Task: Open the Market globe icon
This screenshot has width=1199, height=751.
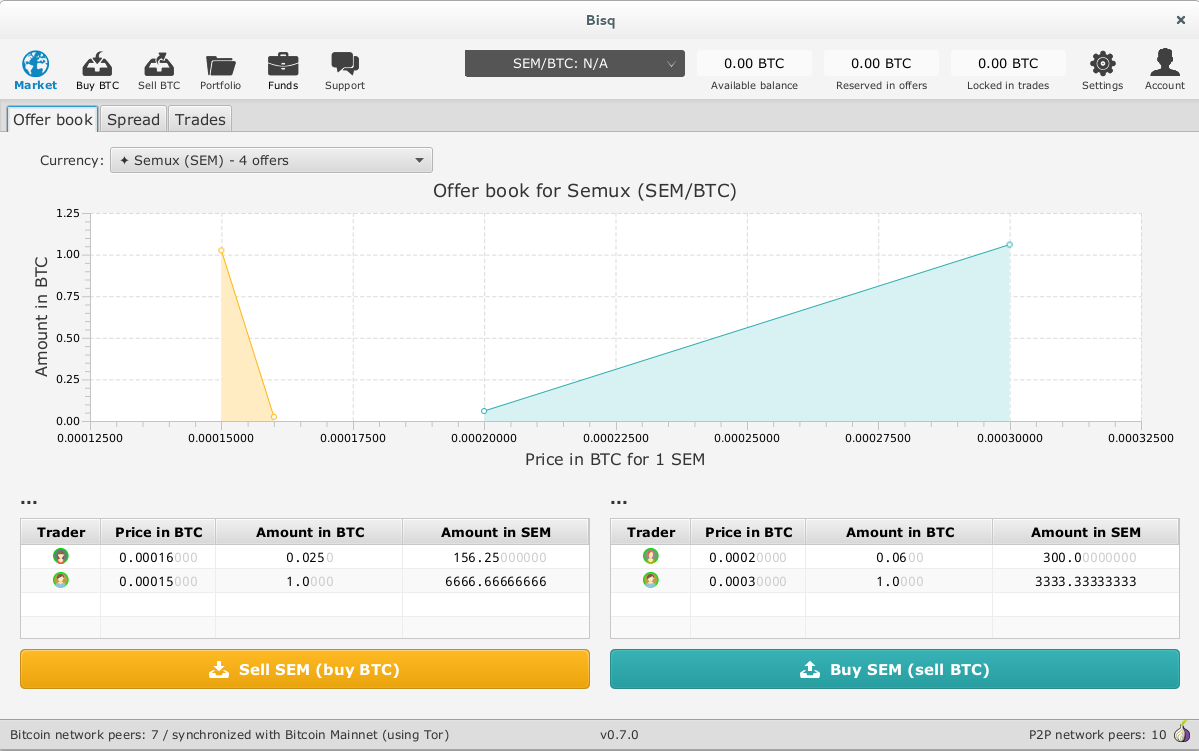Action: click(35, 64)
